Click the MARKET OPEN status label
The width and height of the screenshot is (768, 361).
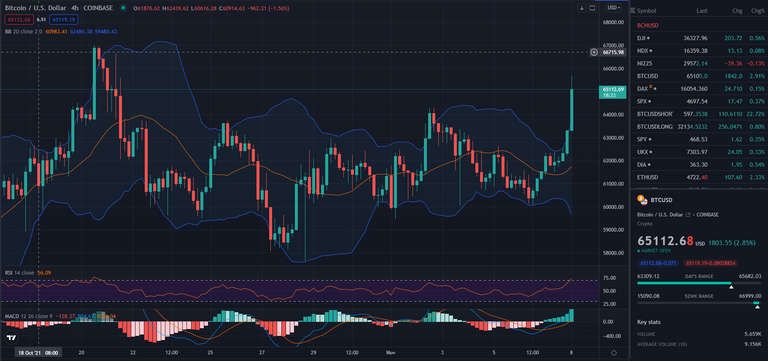[655, 251]
